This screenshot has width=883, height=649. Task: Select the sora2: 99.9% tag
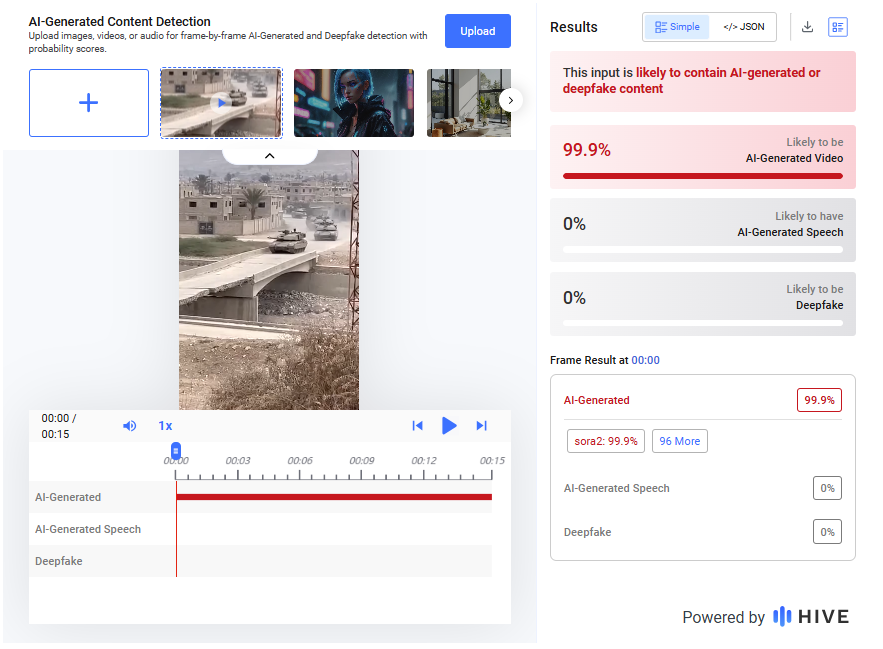click(605, 441)
